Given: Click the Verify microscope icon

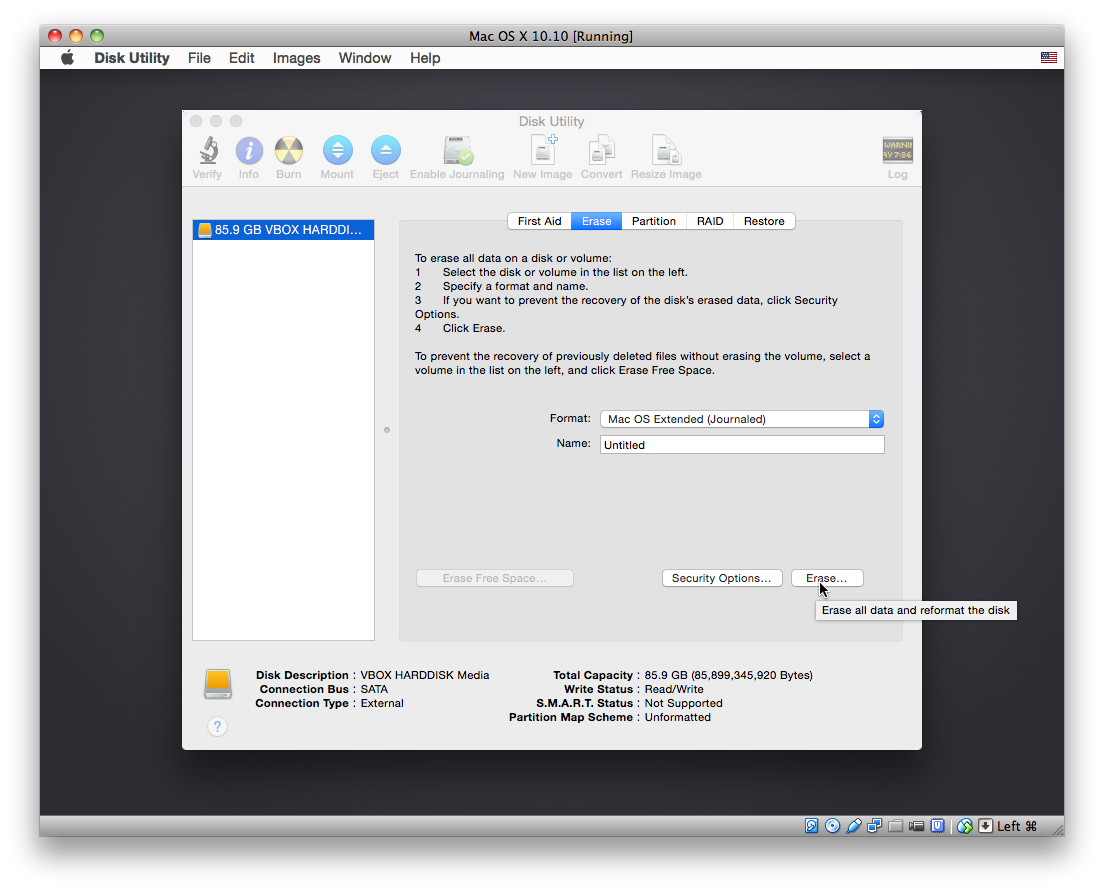Looking at the screenshot, I should click(208, 151).
